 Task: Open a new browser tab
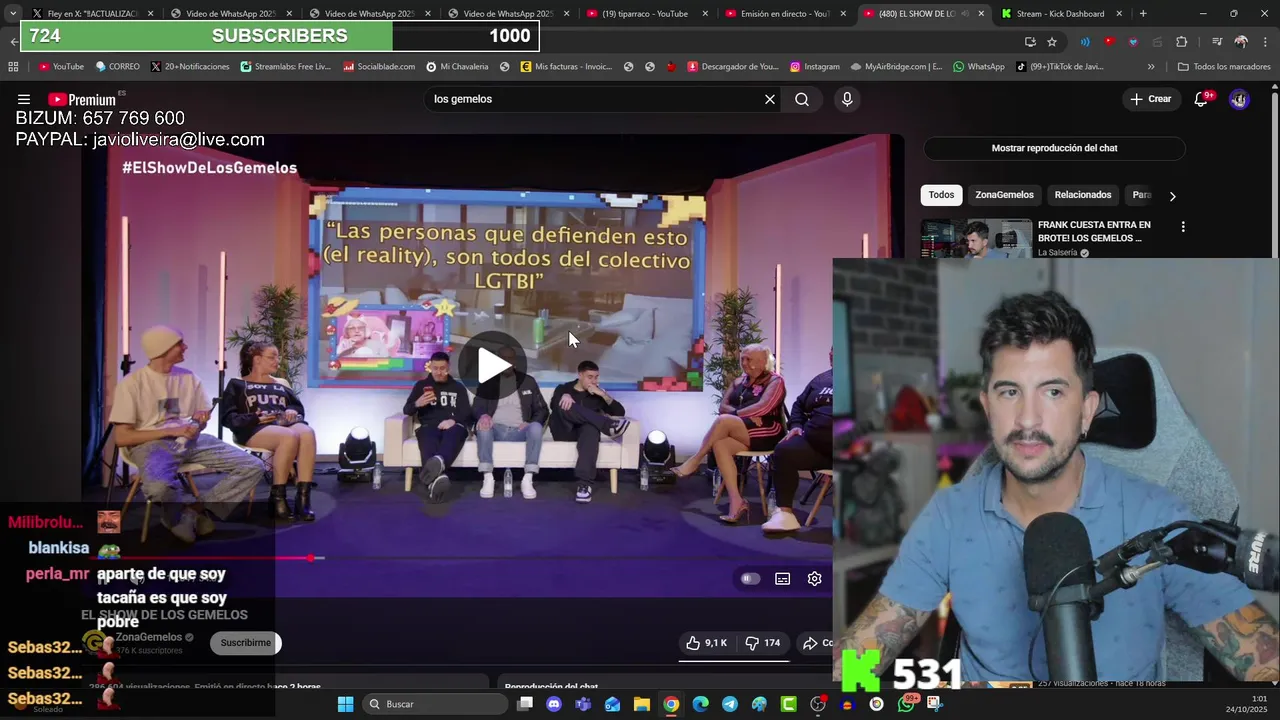point(1143,14)
